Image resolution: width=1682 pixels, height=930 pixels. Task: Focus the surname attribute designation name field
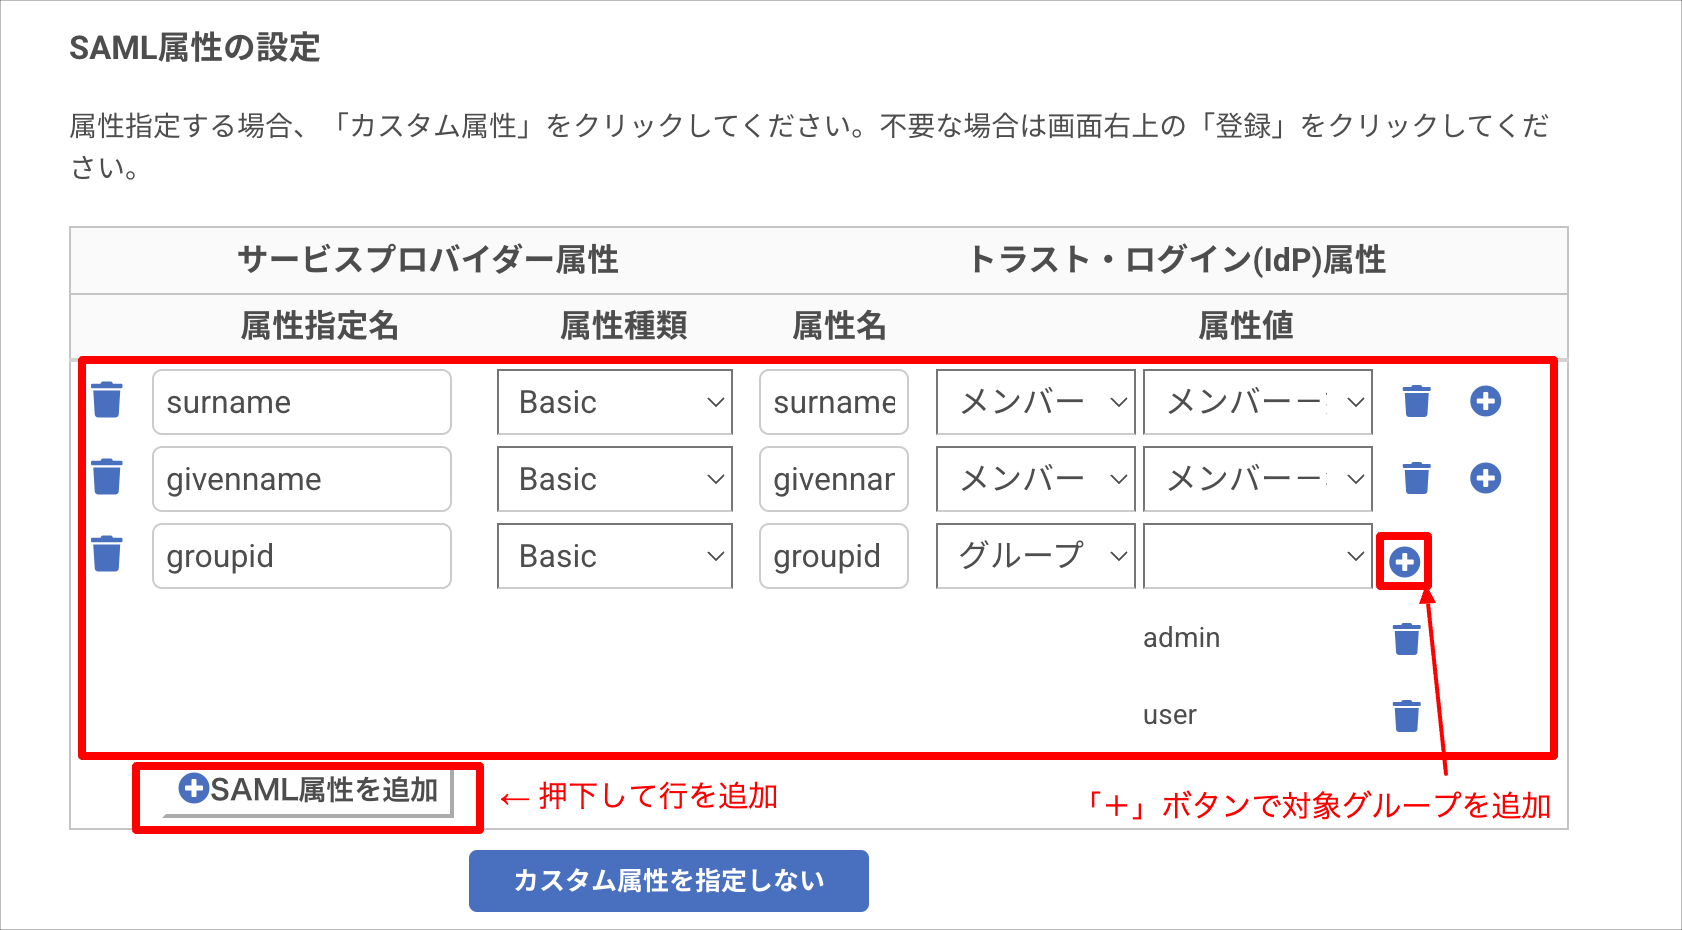pos(302,402)
